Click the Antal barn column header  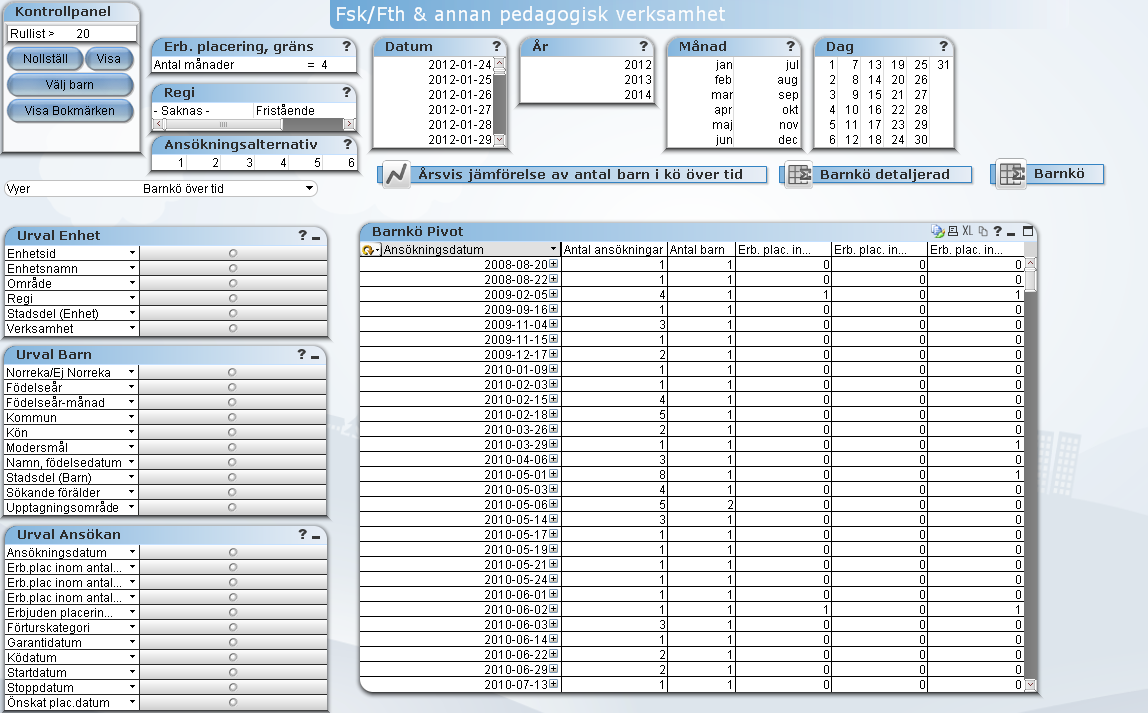click(x=701, y=250)
